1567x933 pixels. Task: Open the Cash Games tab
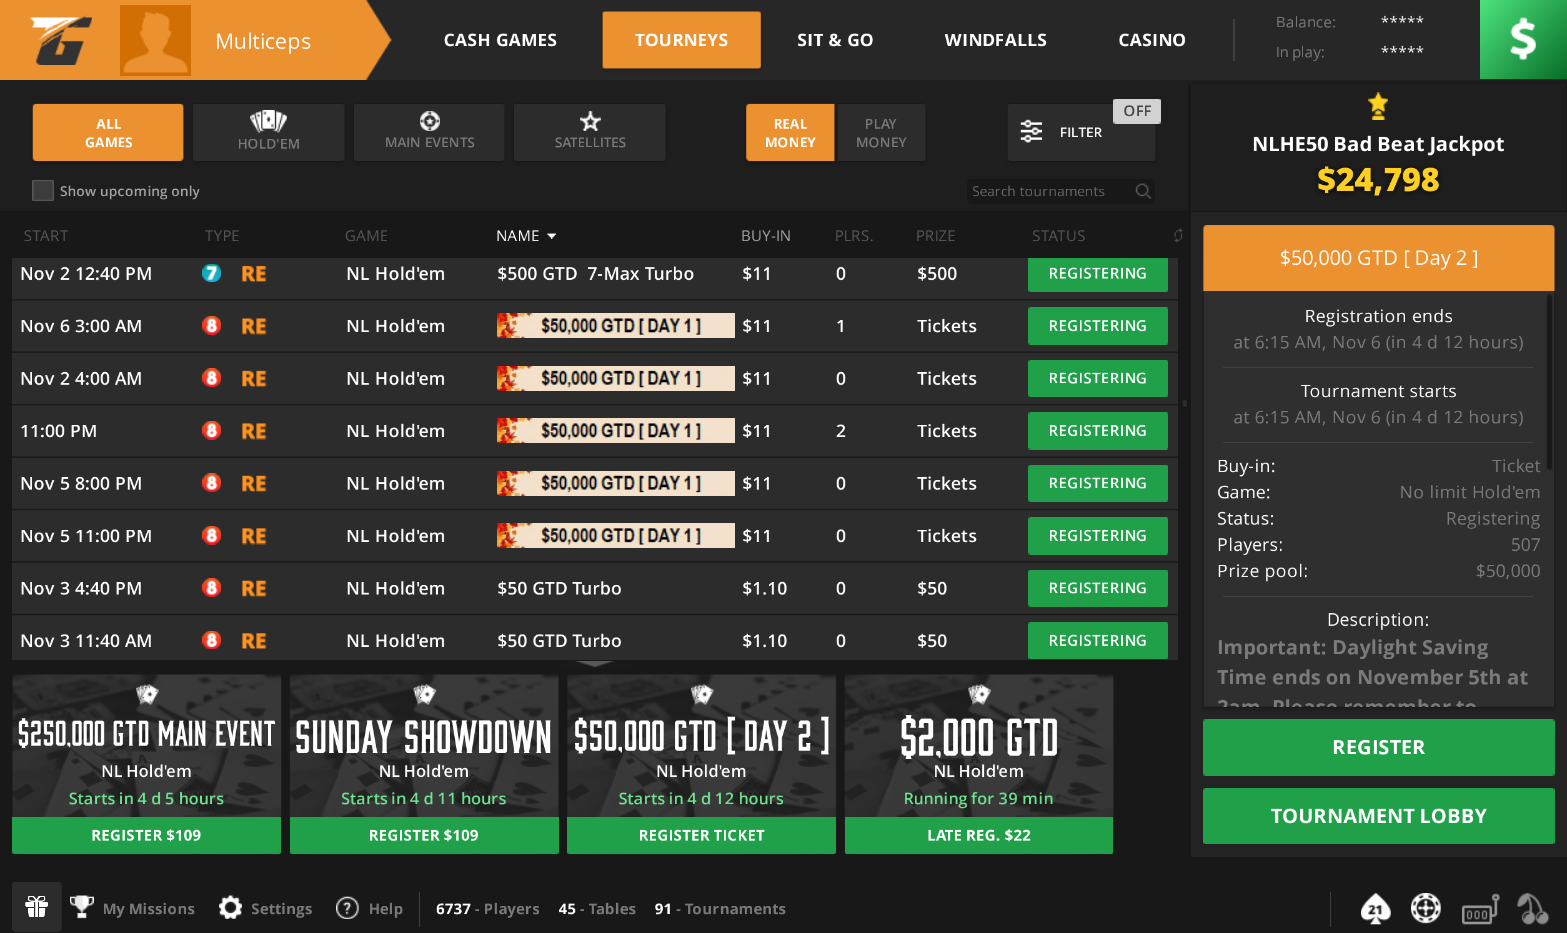[500, 40]
